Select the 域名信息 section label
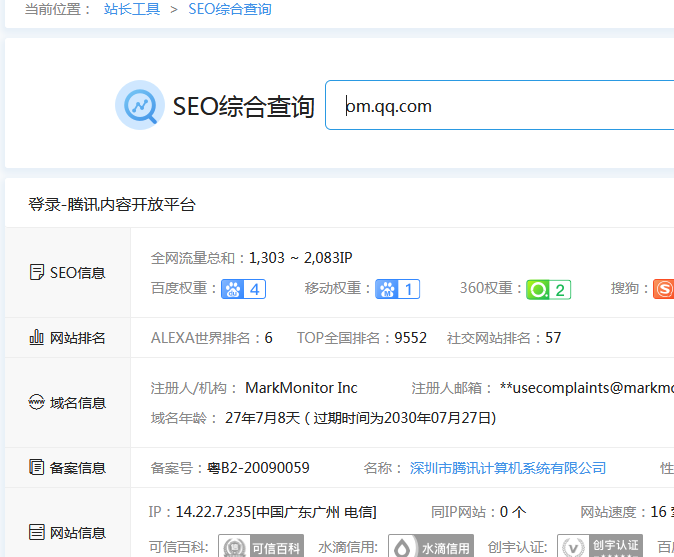Screen dimensions: 674x557 [67, 403]
